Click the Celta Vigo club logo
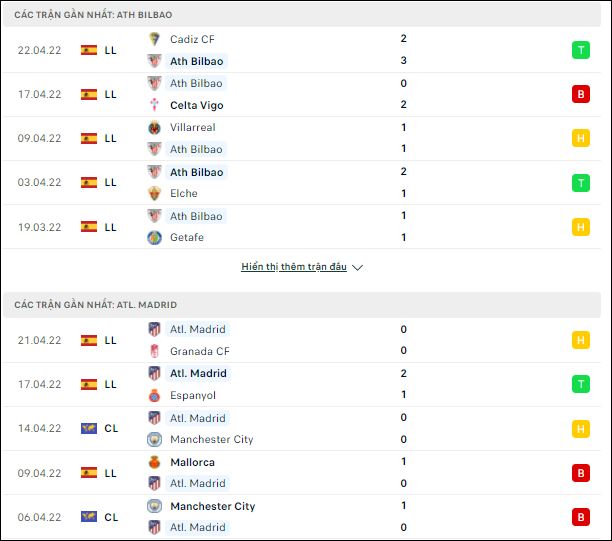This screenshot has height=541, width=612. coord(155,105)
